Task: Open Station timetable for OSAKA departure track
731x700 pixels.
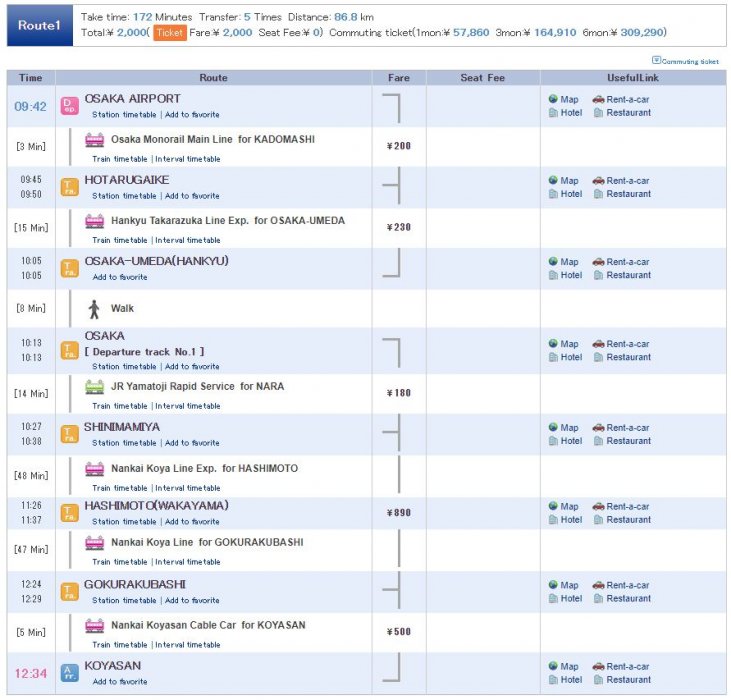Action: pyautogui.click(x=124, y=367)
